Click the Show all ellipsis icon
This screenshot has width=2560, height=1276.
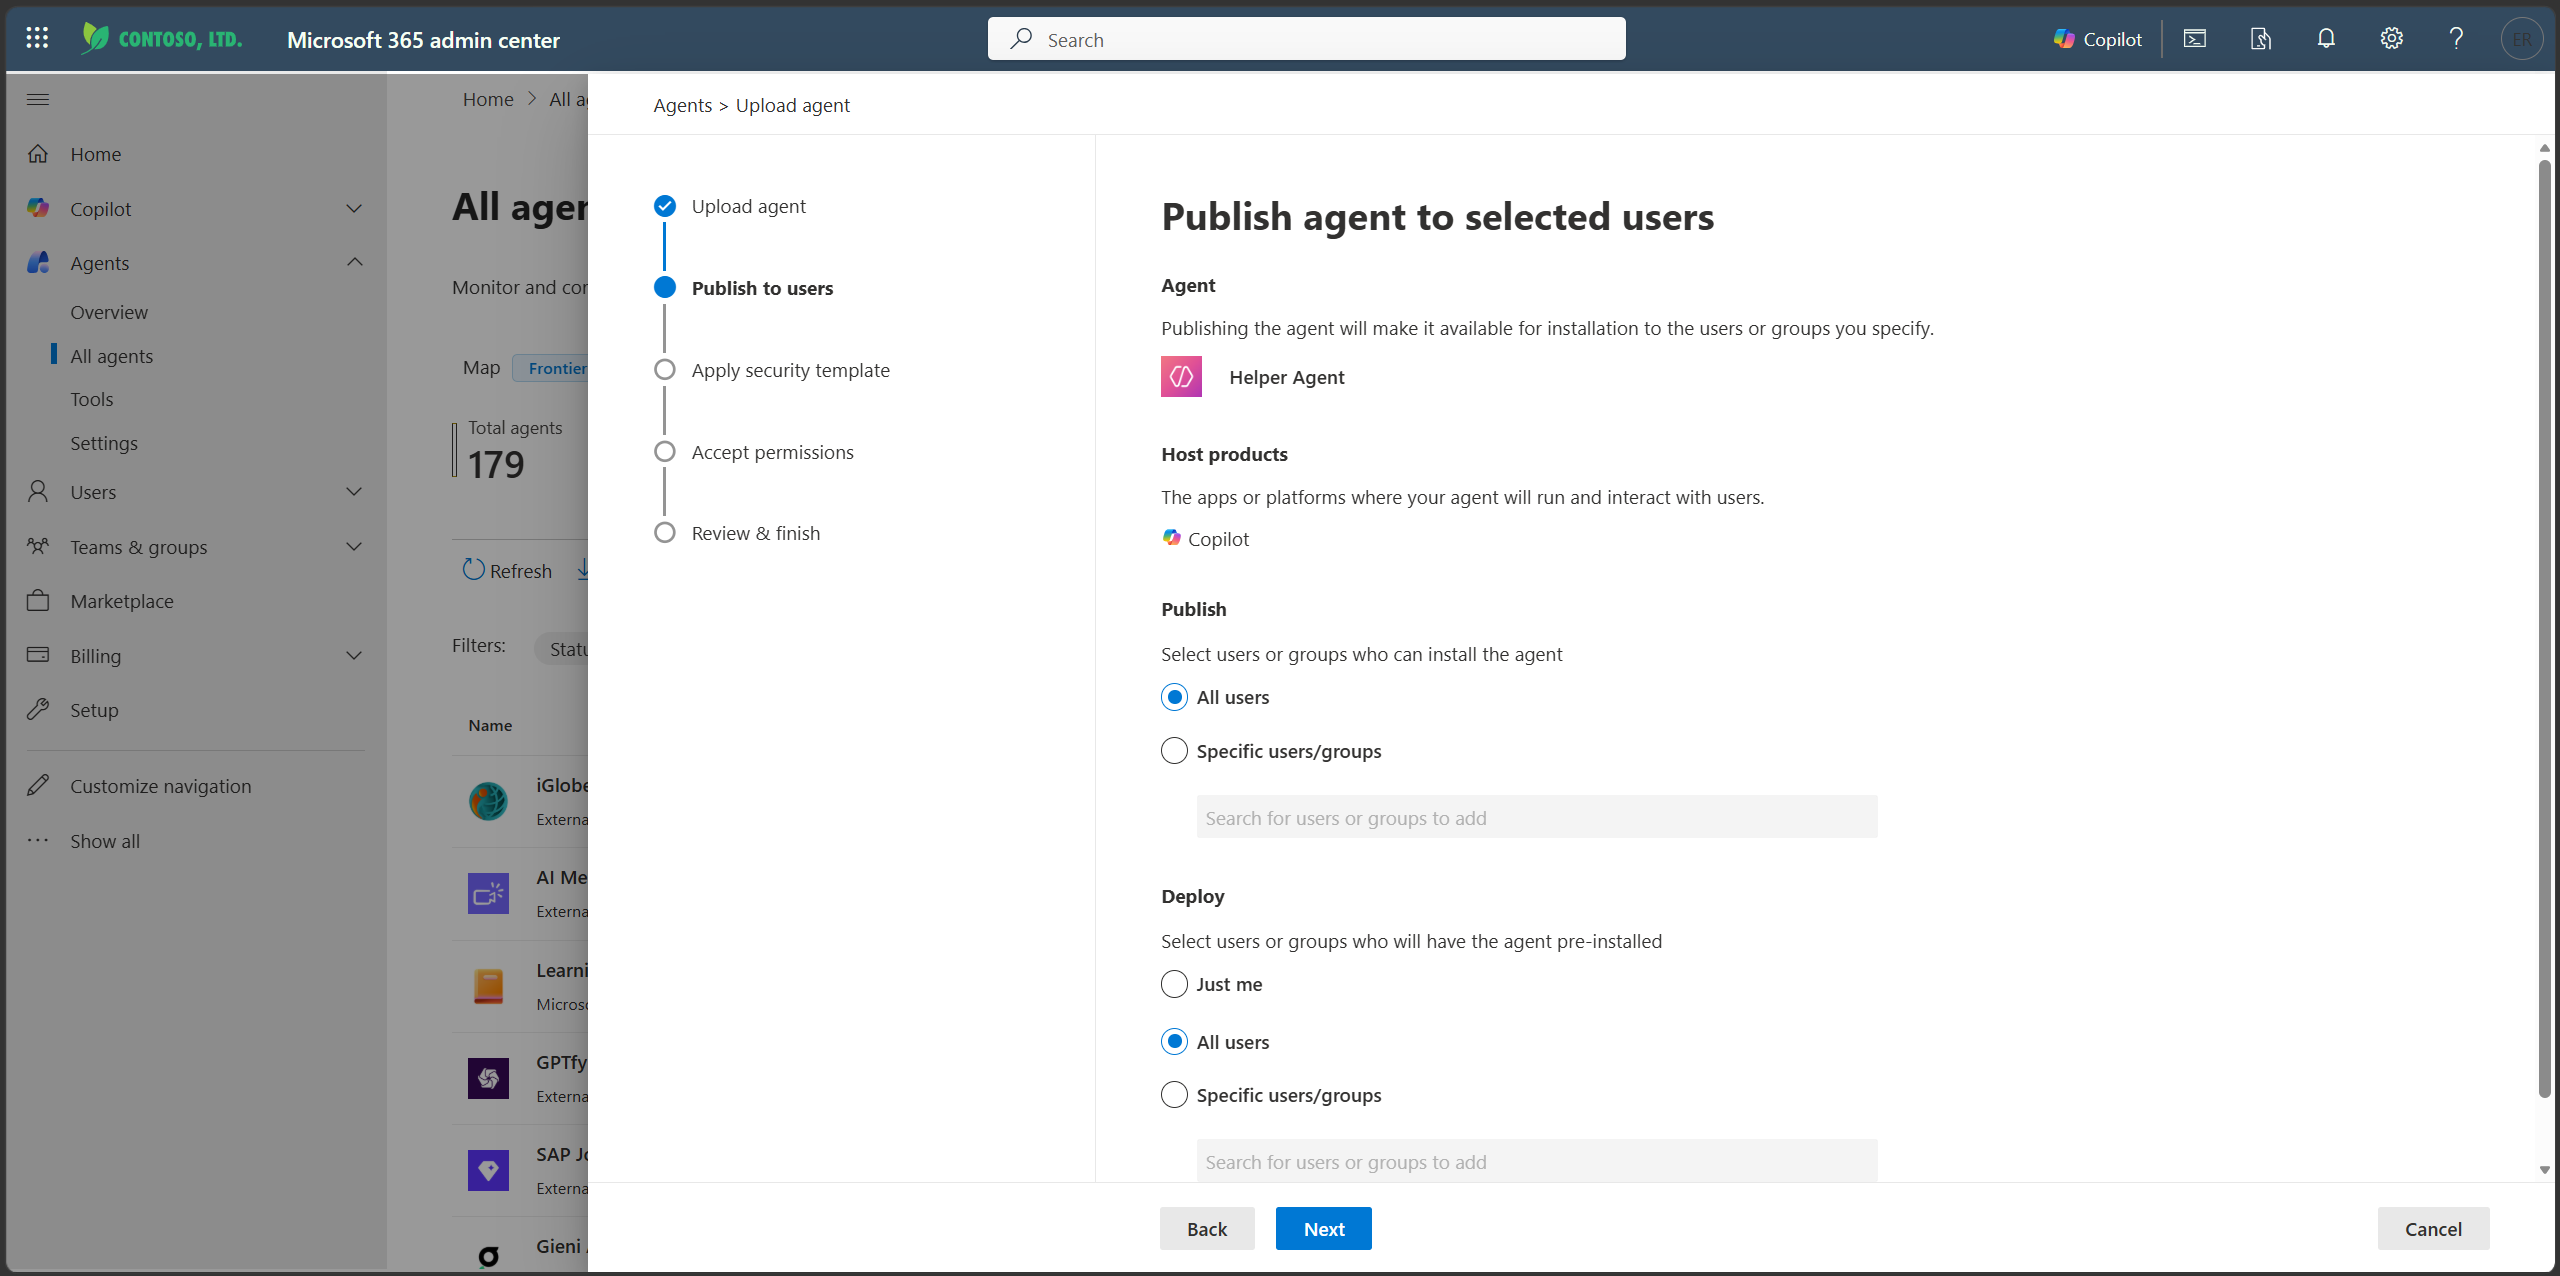[x=38, y=840]
